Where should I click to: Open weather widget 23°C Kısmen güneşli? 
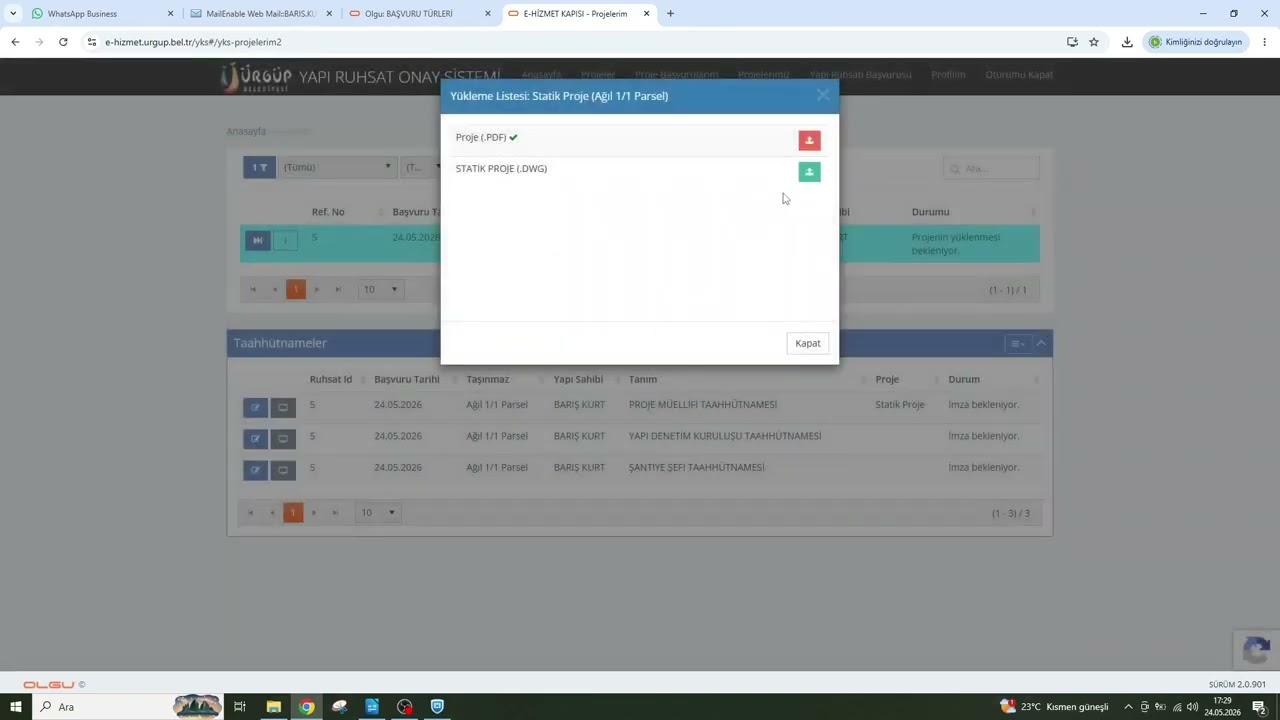1055,707
